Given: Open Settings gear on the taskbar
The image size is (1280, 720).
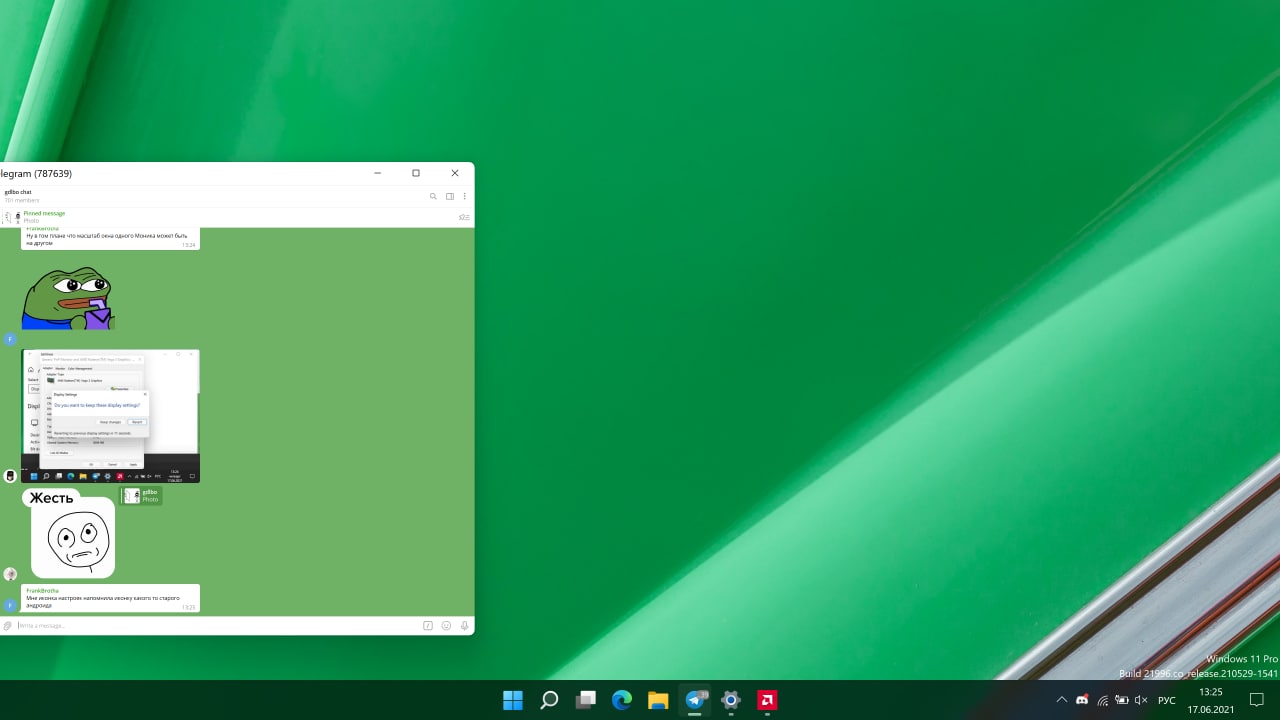Looking at the screenshot, I should pyautogui.click(x=731, y=700).
